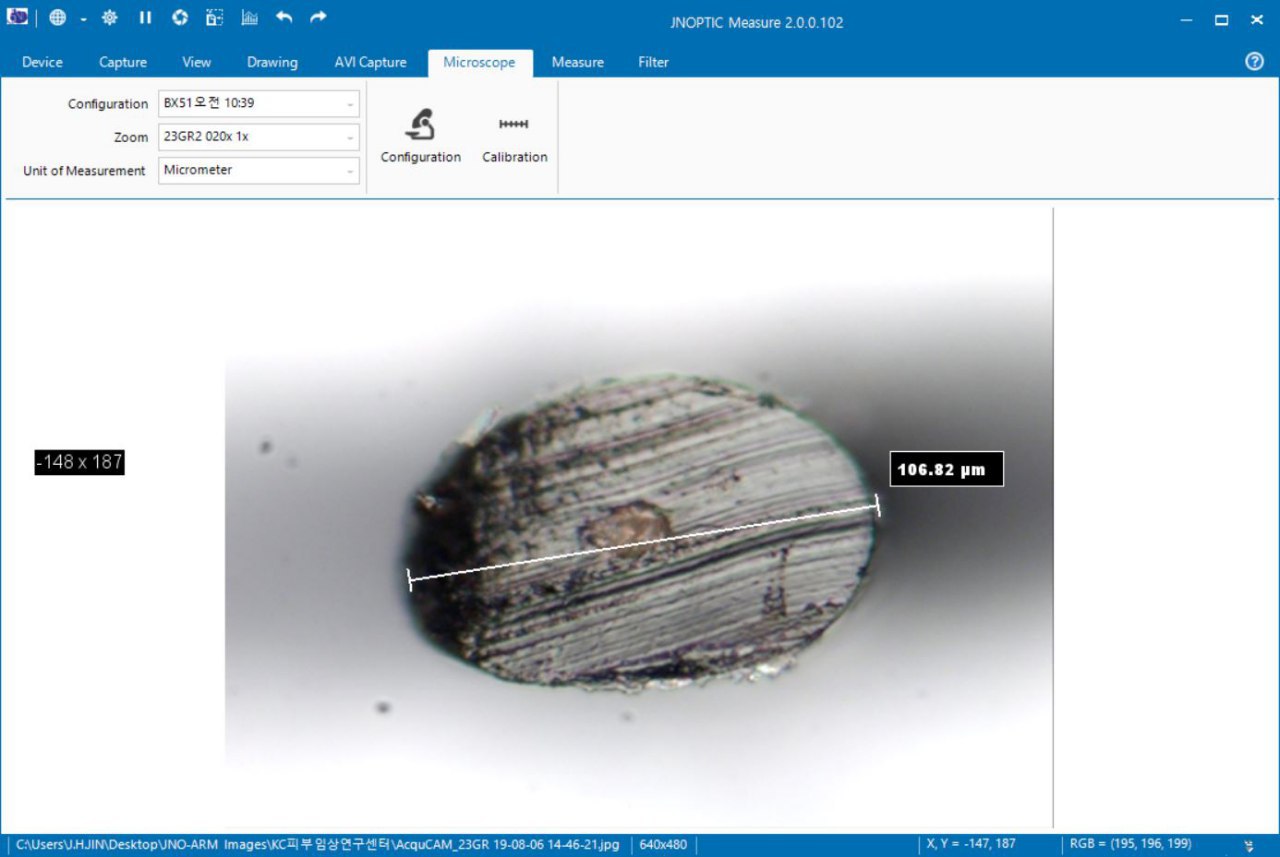Click the globe icon in title bar
Screen dimensions: 1280x857
pos(57,18)
